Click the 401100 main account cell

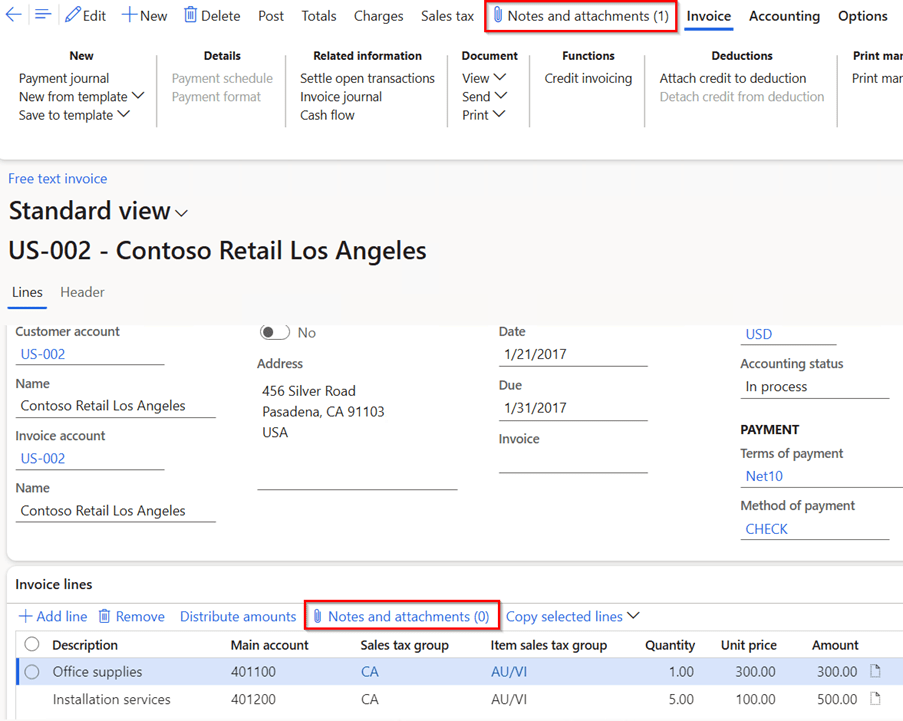253,671
